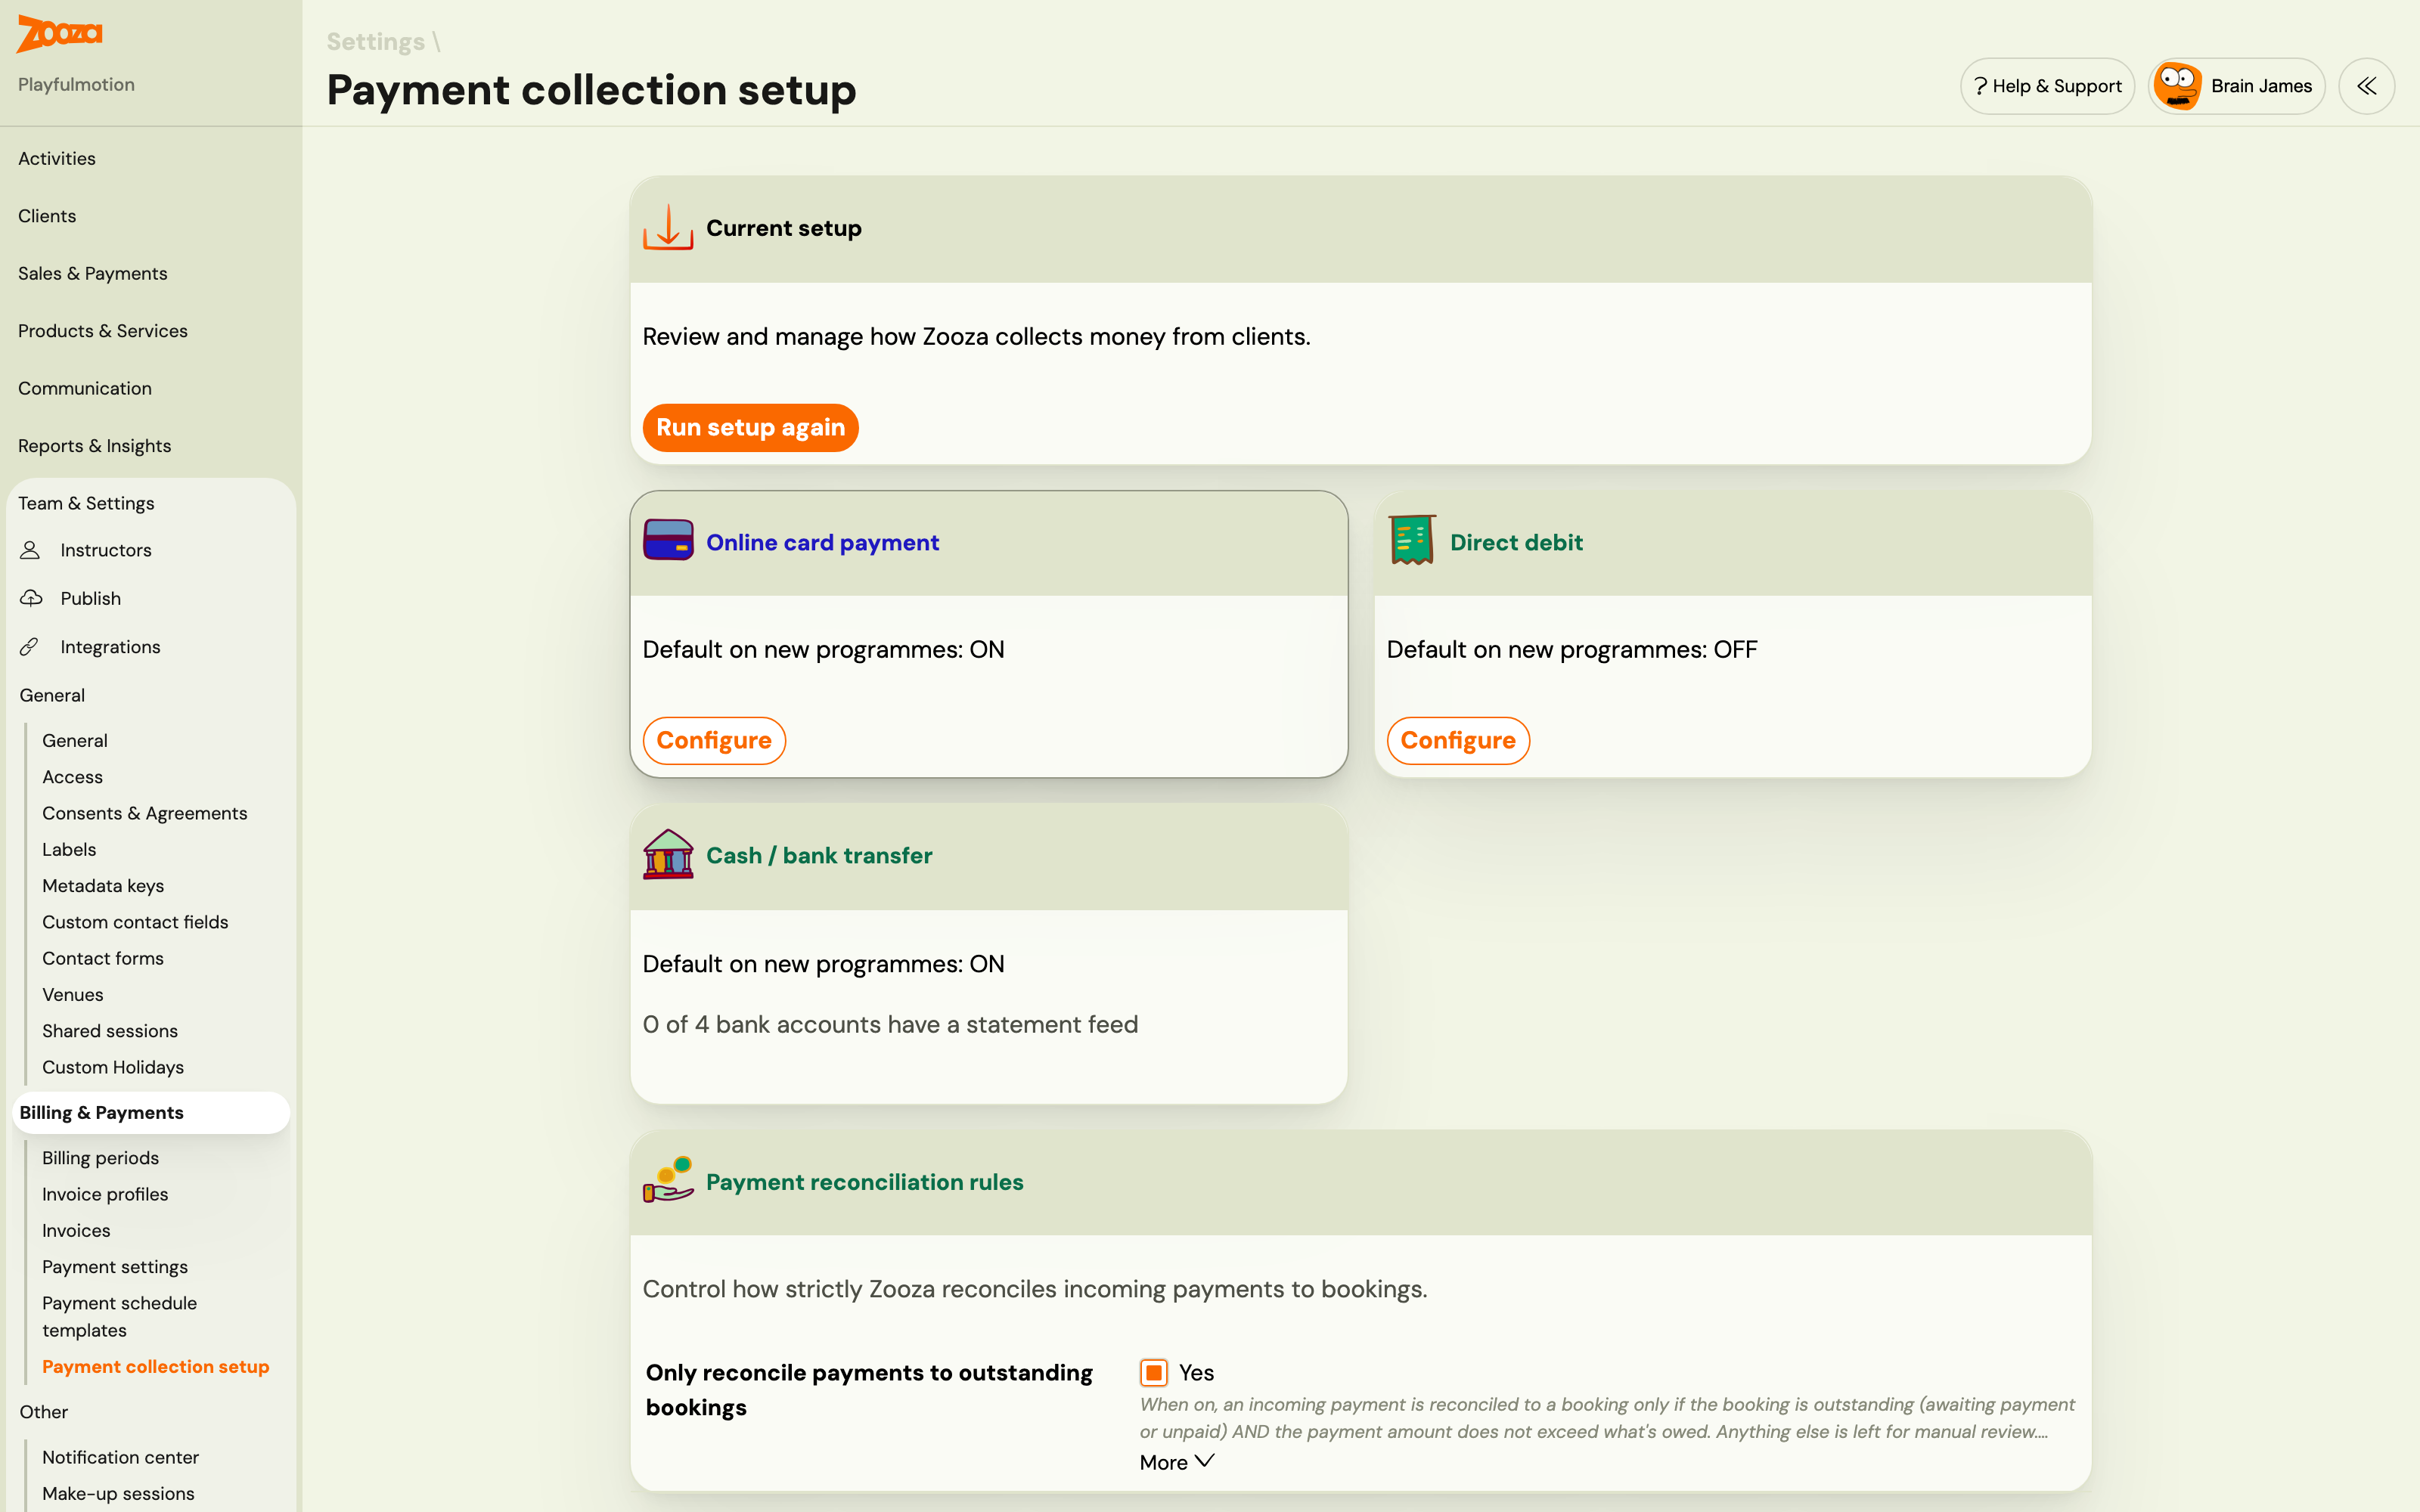Collapse the Team & Settings section

point(86,503)
